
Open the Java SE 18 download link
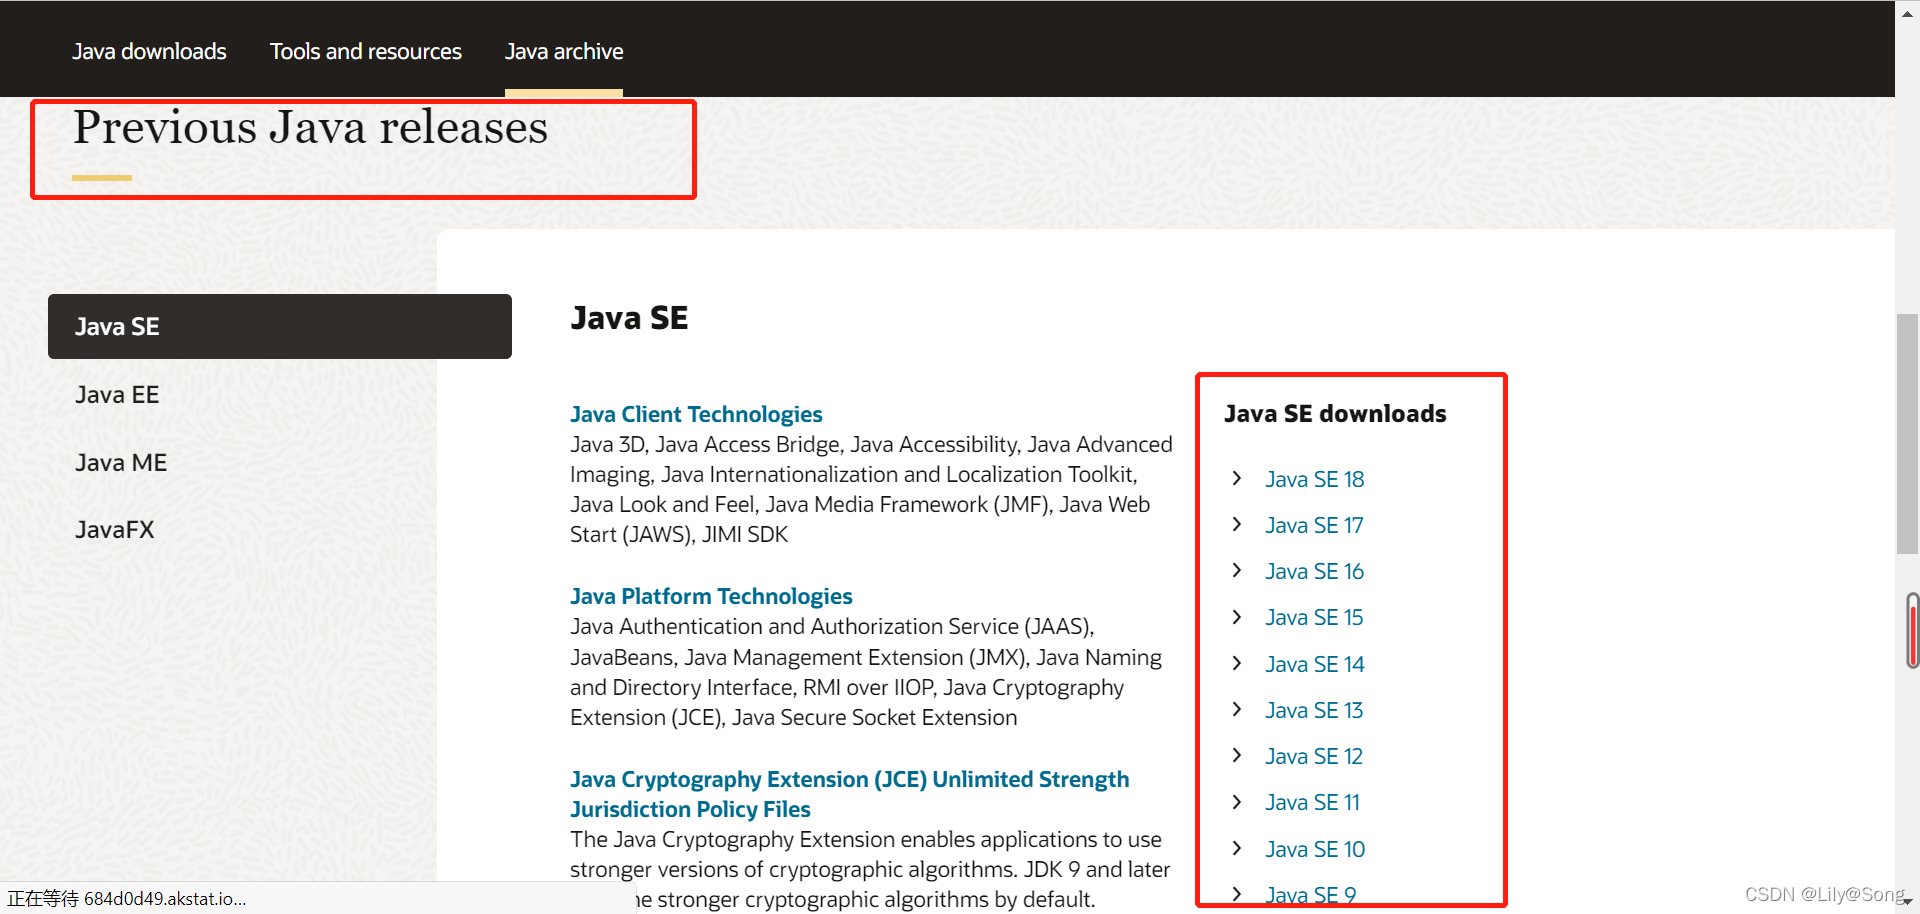1314,479
